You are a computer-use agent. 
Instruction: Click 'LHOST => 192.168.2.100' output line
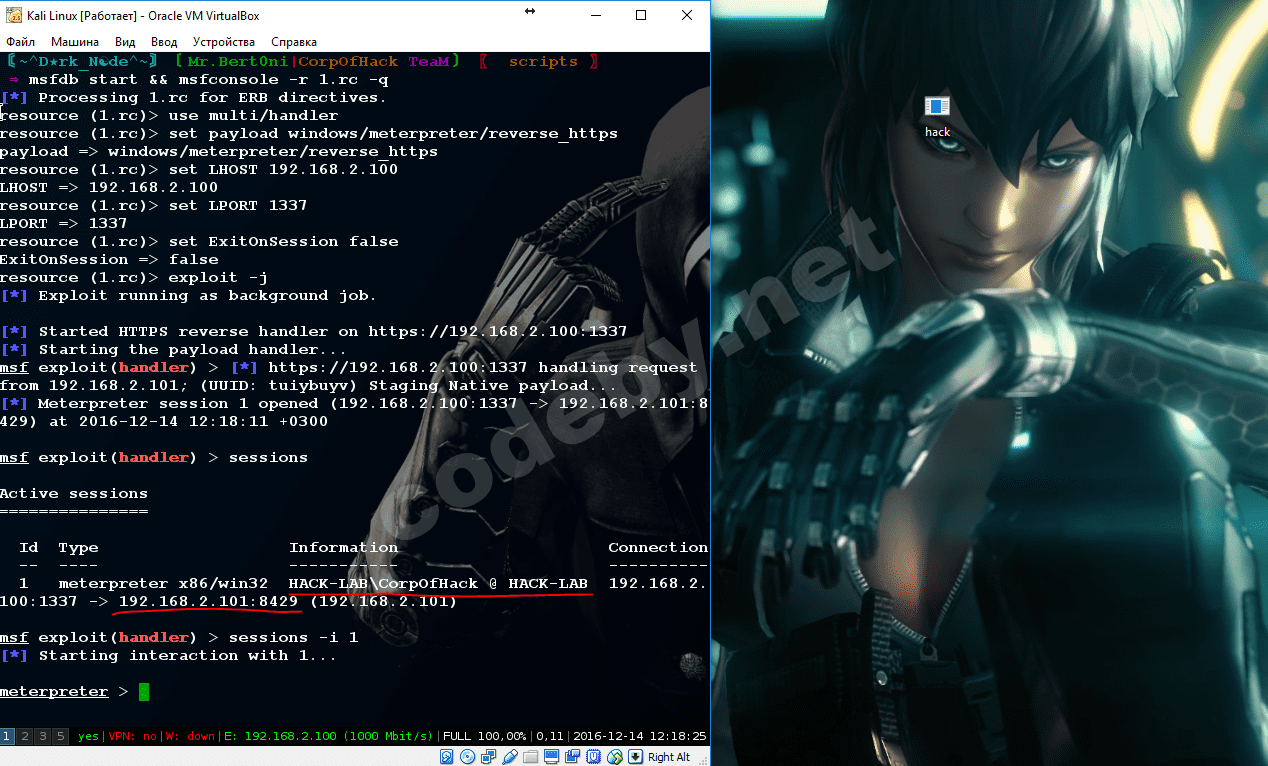pyautogui.click(x=109, y=188)
